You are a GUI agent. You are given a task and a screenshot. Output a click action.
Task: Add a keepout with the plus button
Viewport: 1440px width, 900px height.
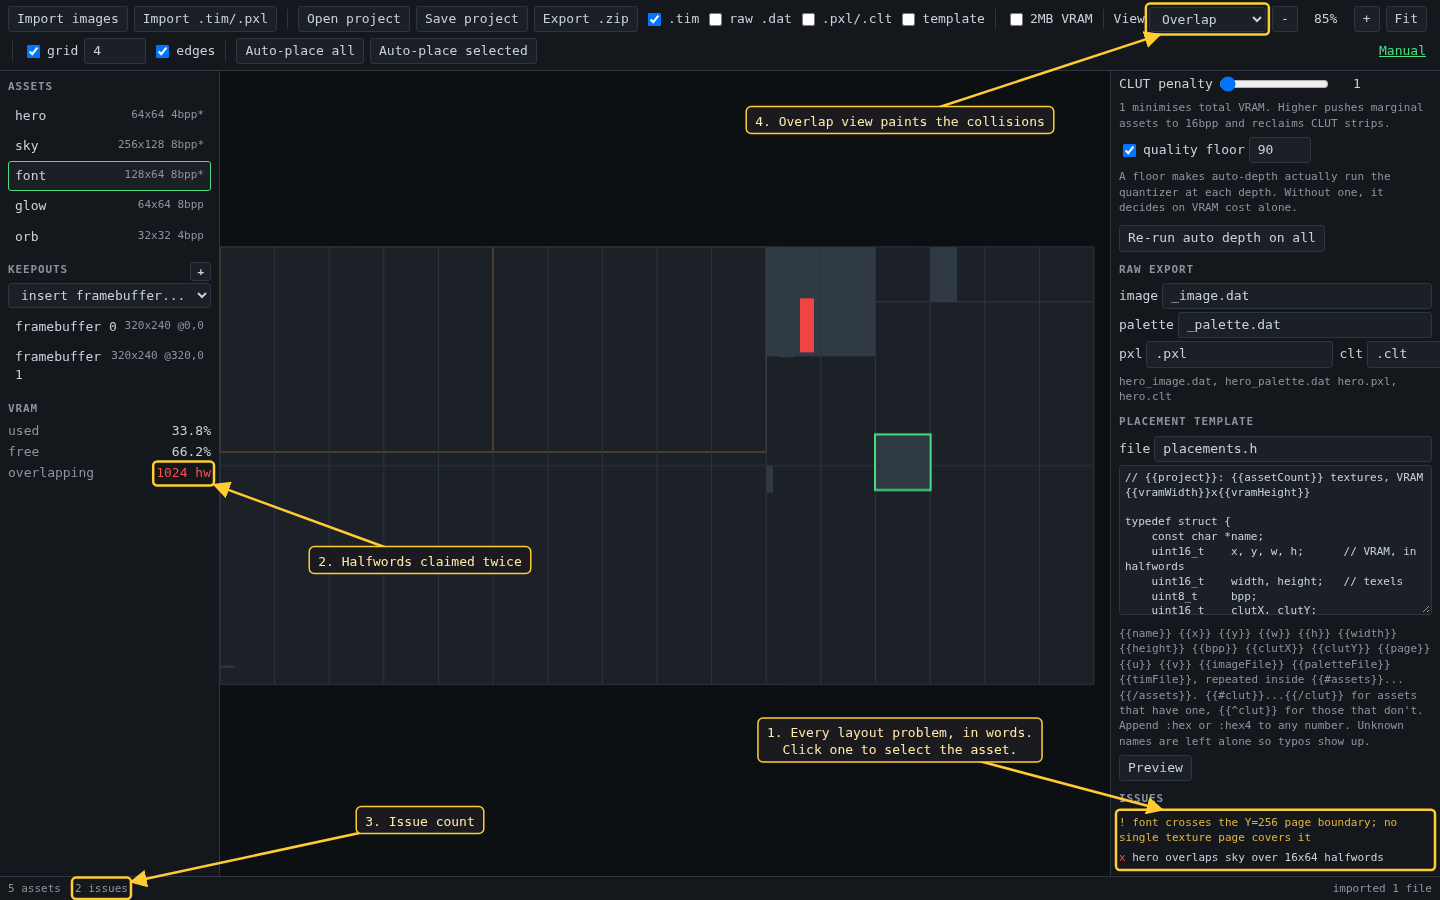tap(200, 272)
